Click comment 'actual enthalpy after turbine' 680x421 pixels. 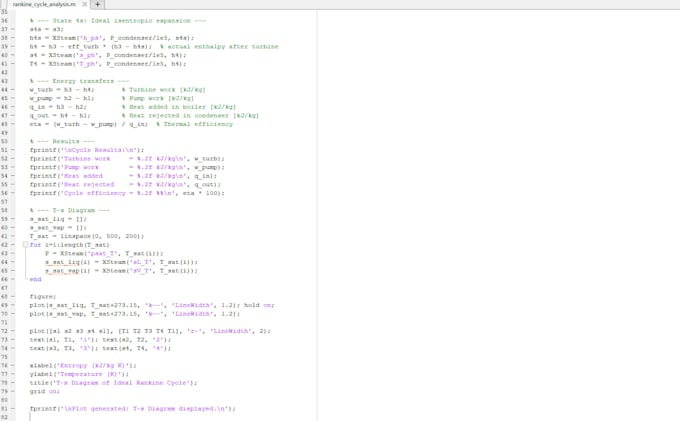pyautogui.click(x=219, y=46)
